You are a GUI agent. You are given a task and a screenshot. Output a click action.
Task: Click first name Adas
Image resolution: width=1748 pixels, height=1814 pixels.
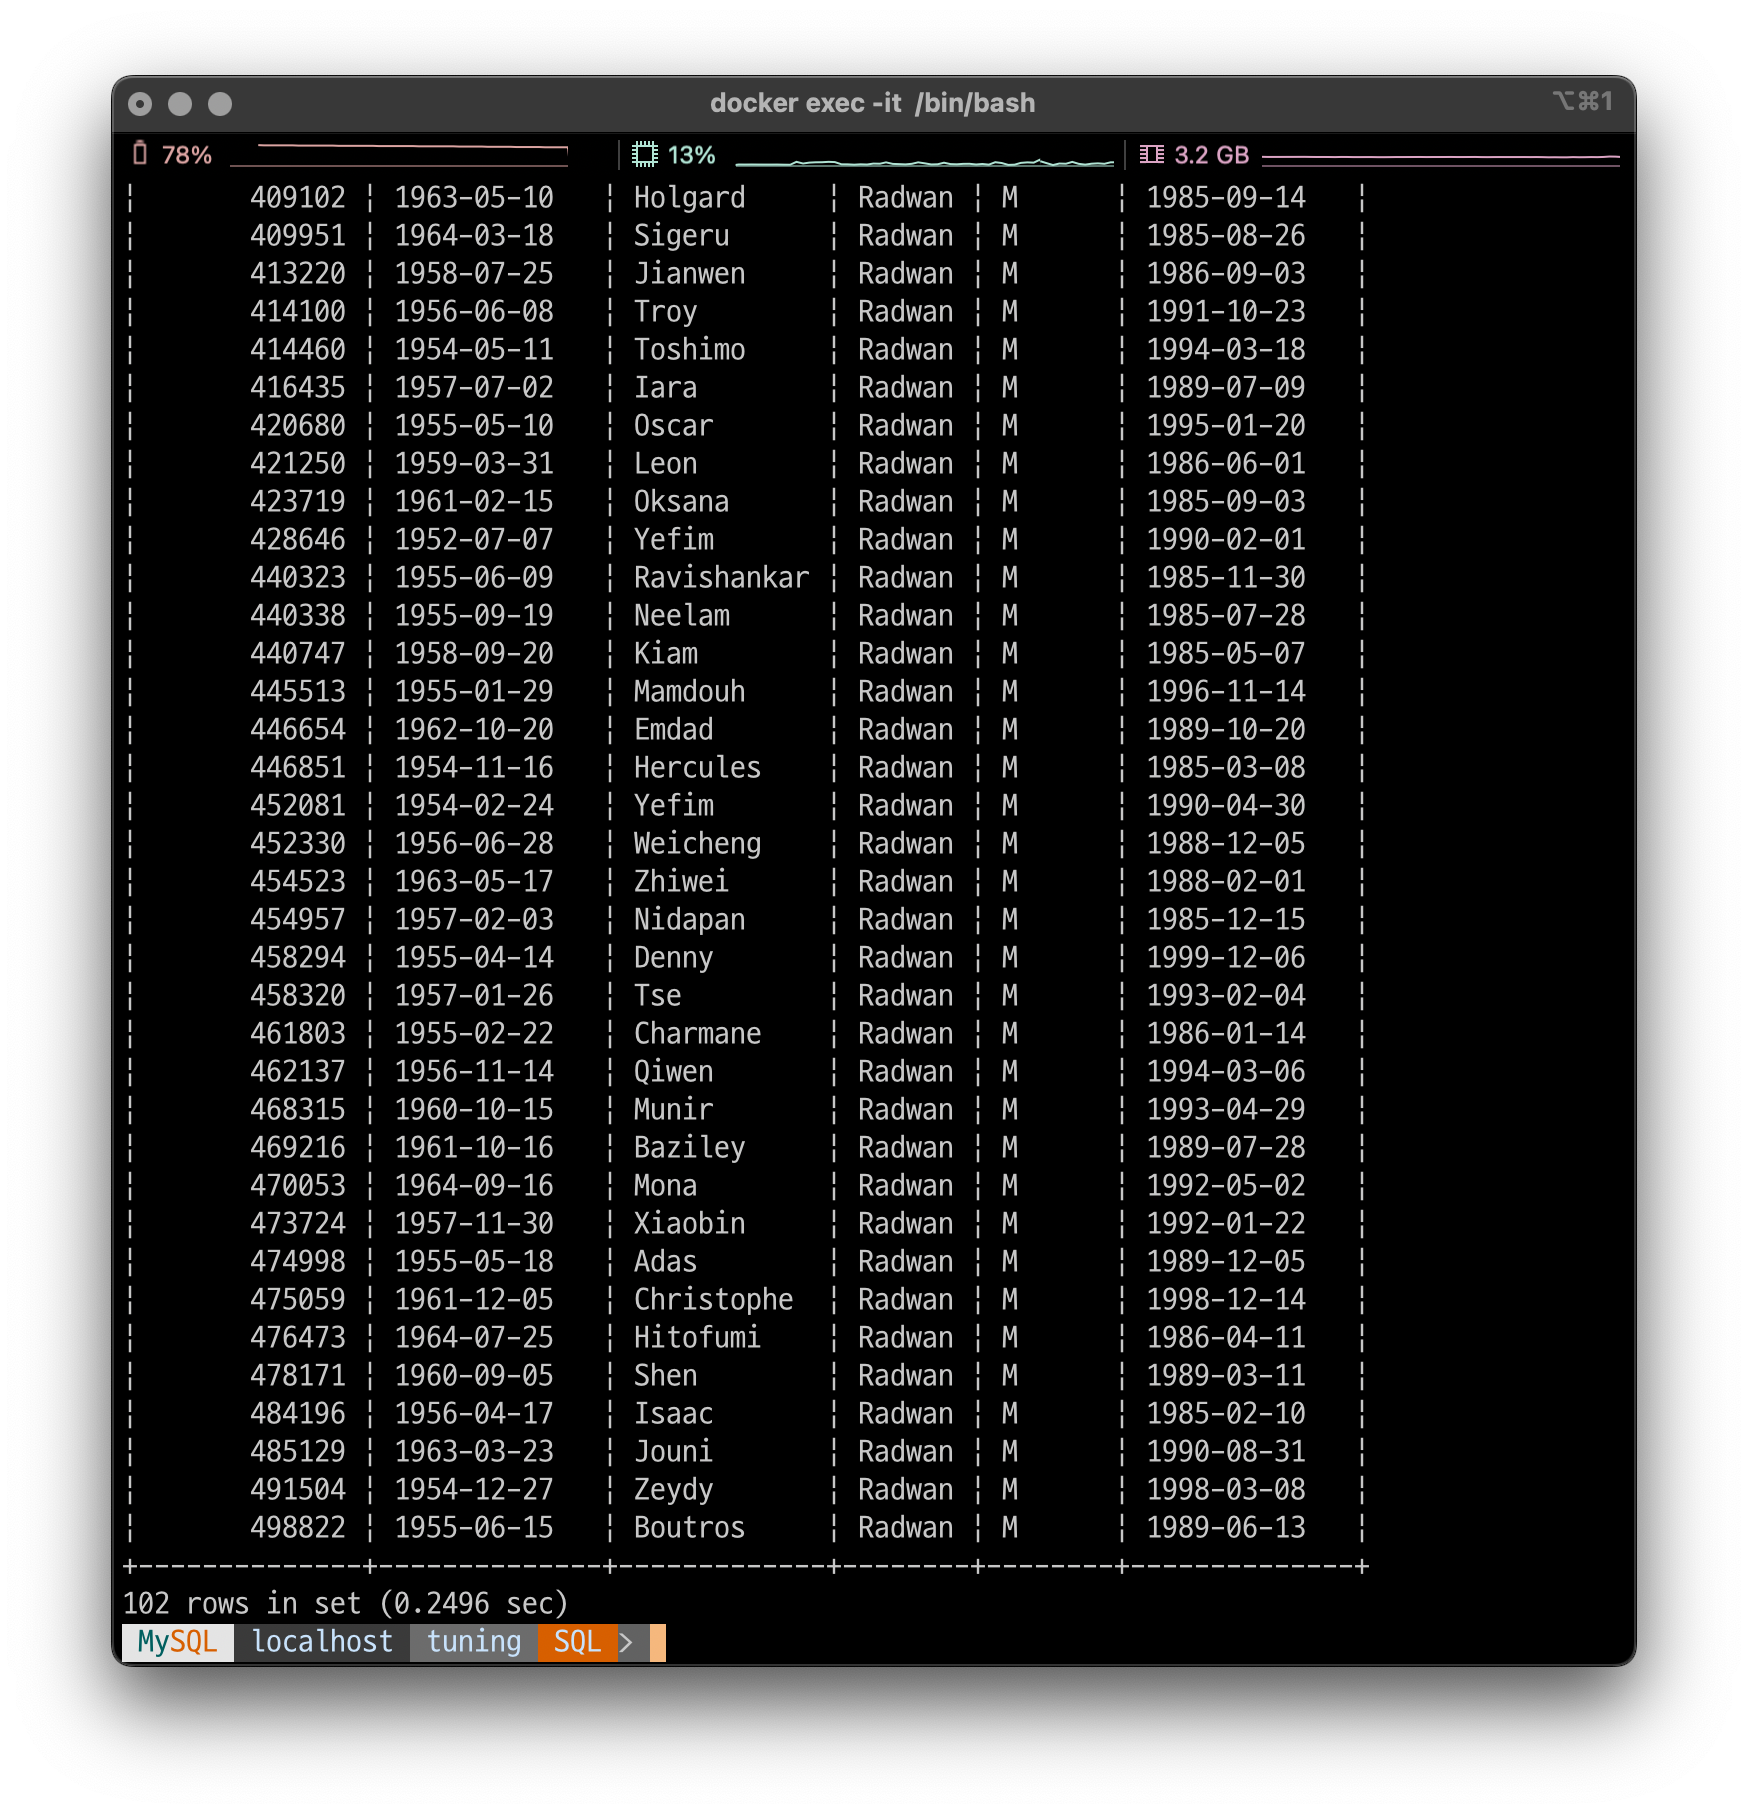(x=665, y=1262)
